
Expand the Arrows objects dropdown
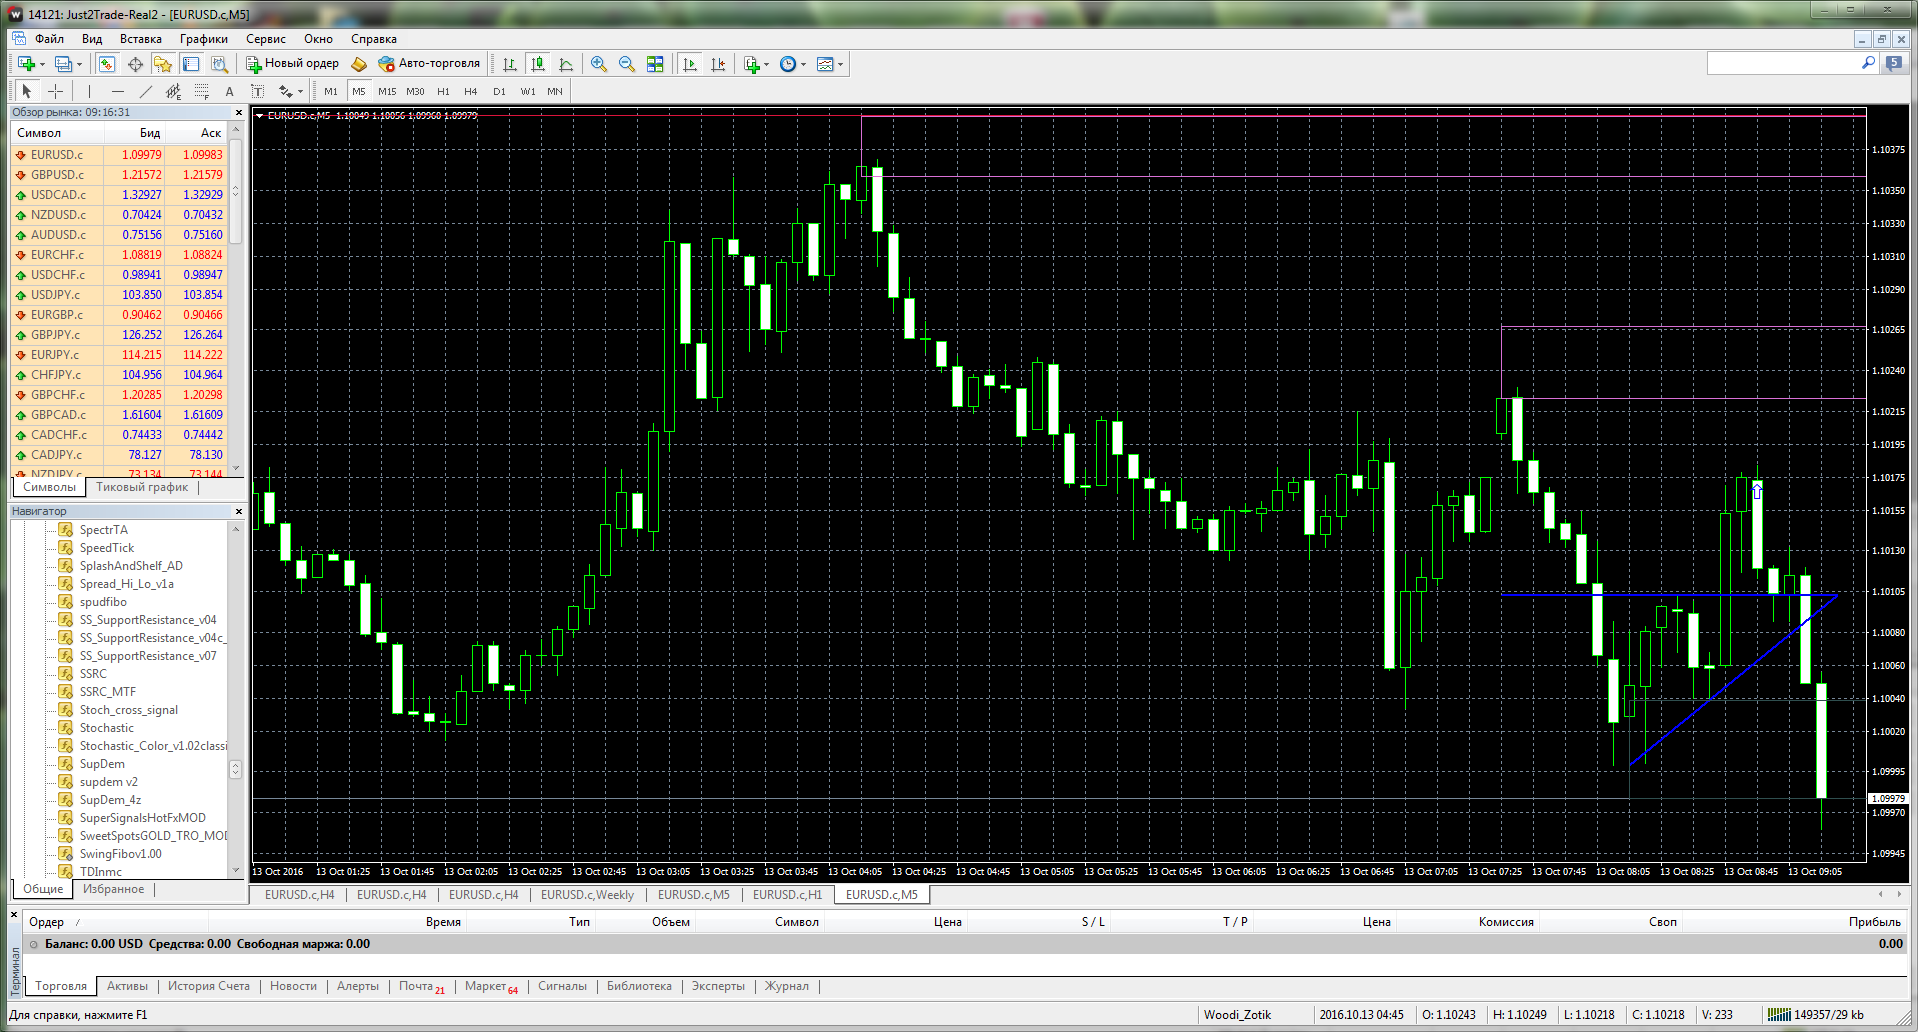300,91
